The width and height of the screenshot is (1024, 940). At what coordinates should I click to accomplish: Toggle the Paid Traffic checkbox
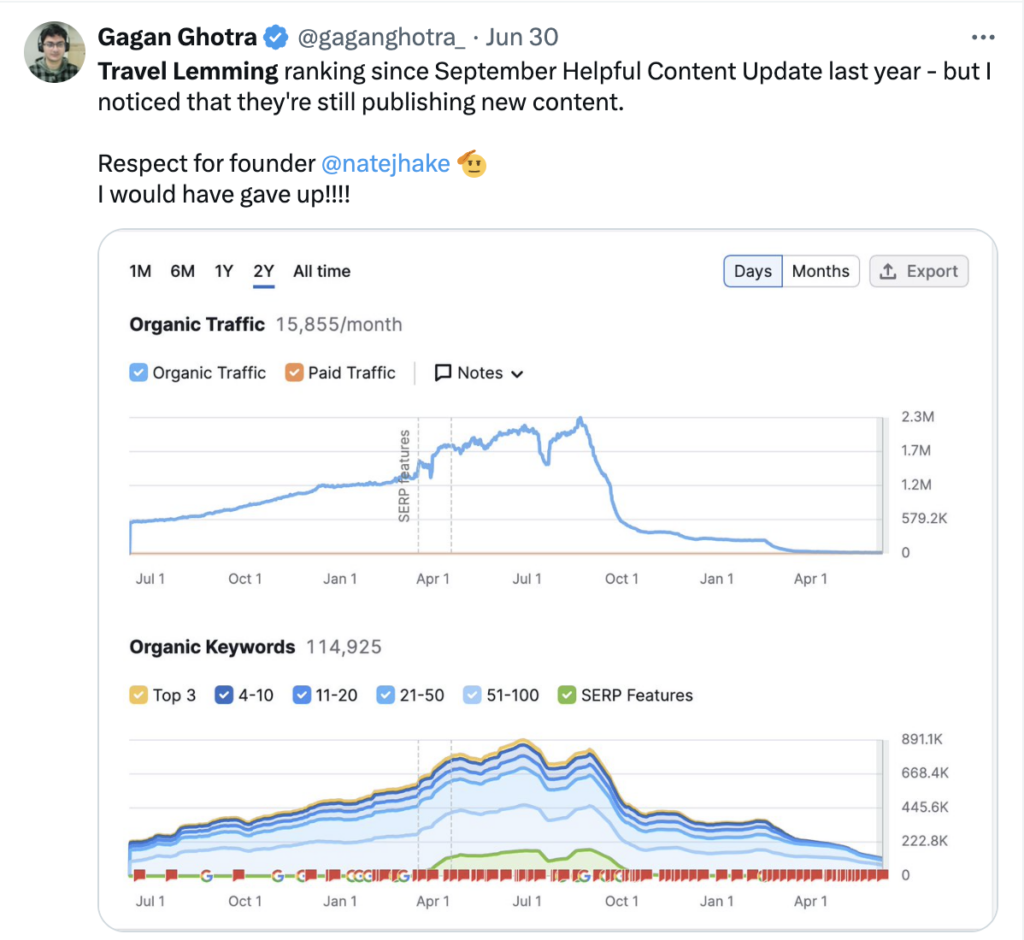tap(294, 373)
